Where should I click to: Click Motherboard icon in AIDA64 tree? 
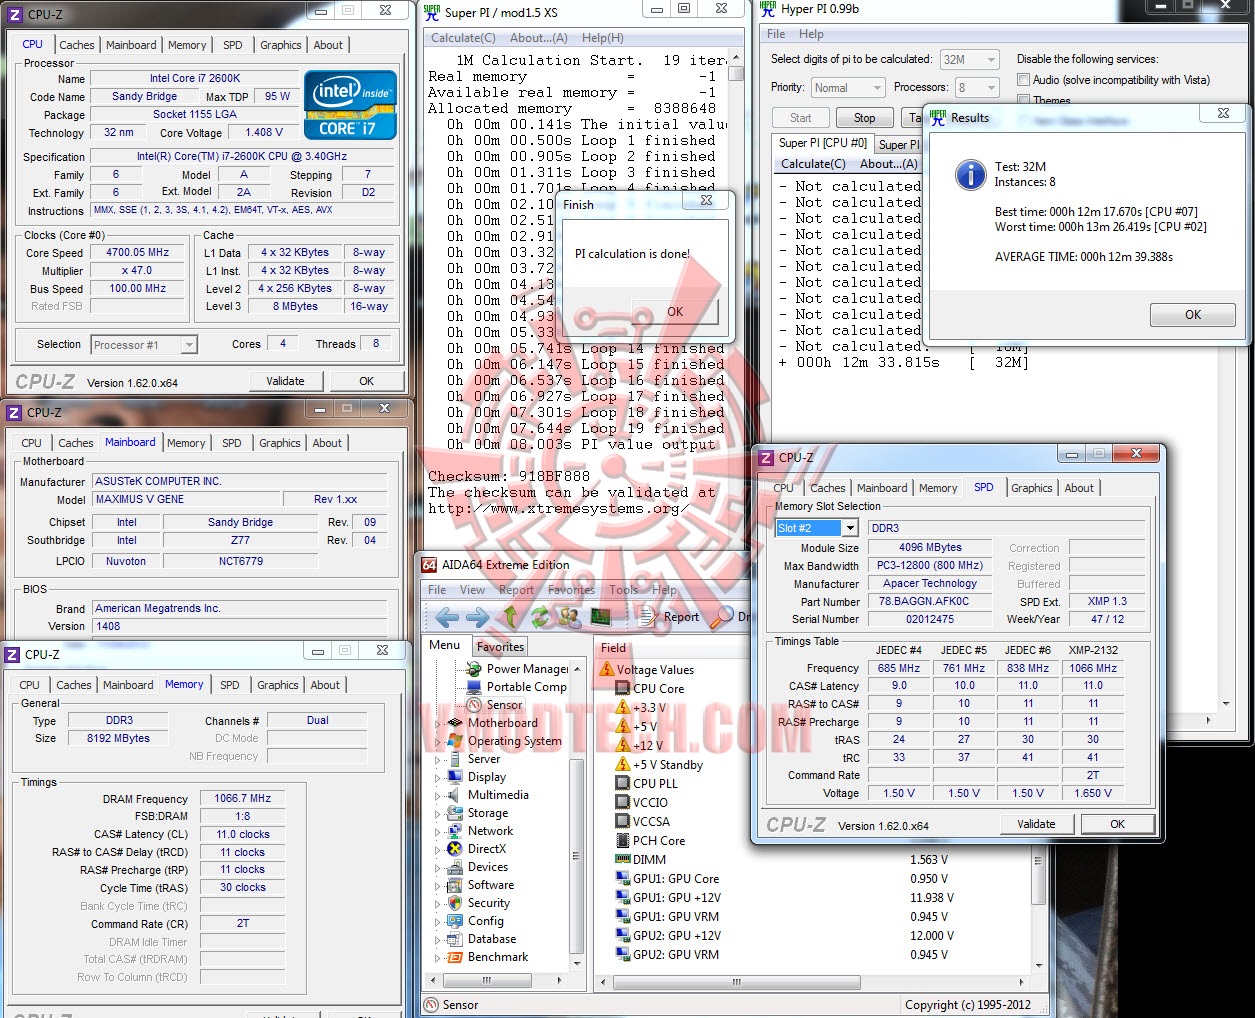pyautogui.click(x=456, y=723)
